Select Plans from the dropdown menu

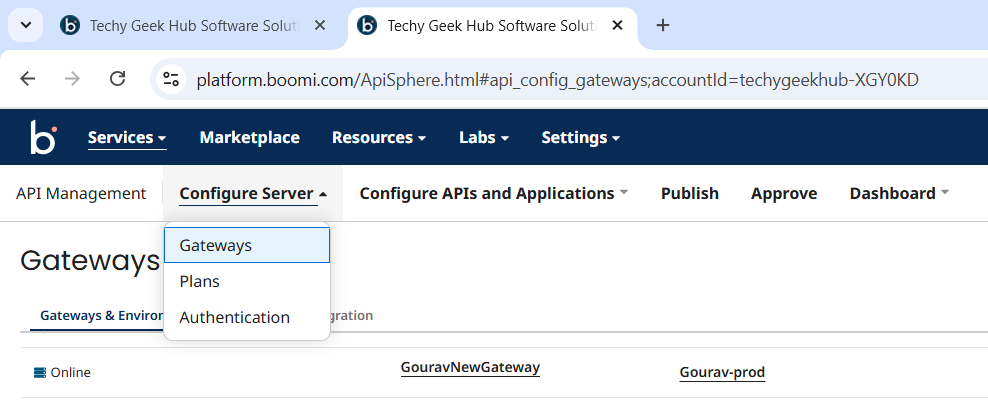pyautogui.click(x=199, y=281)
